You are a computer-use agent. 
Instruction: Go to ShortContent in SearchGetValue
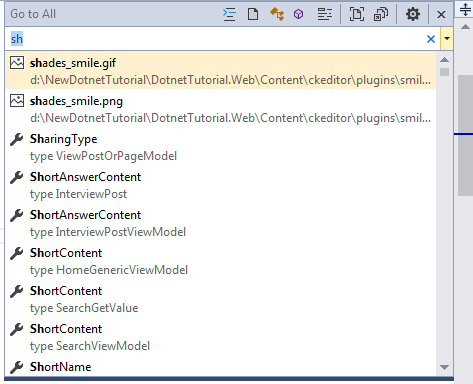(220, 299)
